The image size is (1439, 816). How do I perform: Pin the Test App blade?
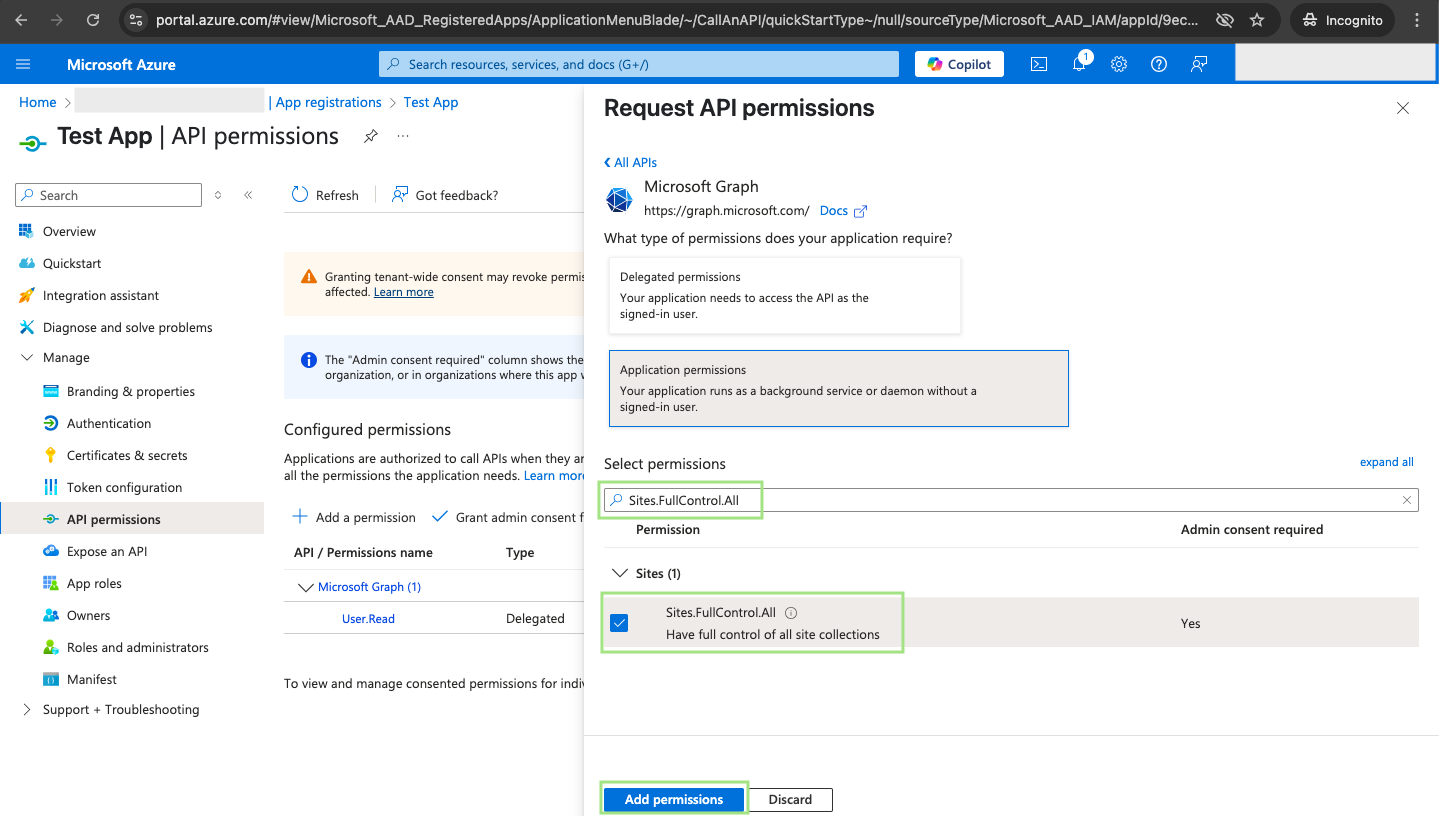click(371, 136)
